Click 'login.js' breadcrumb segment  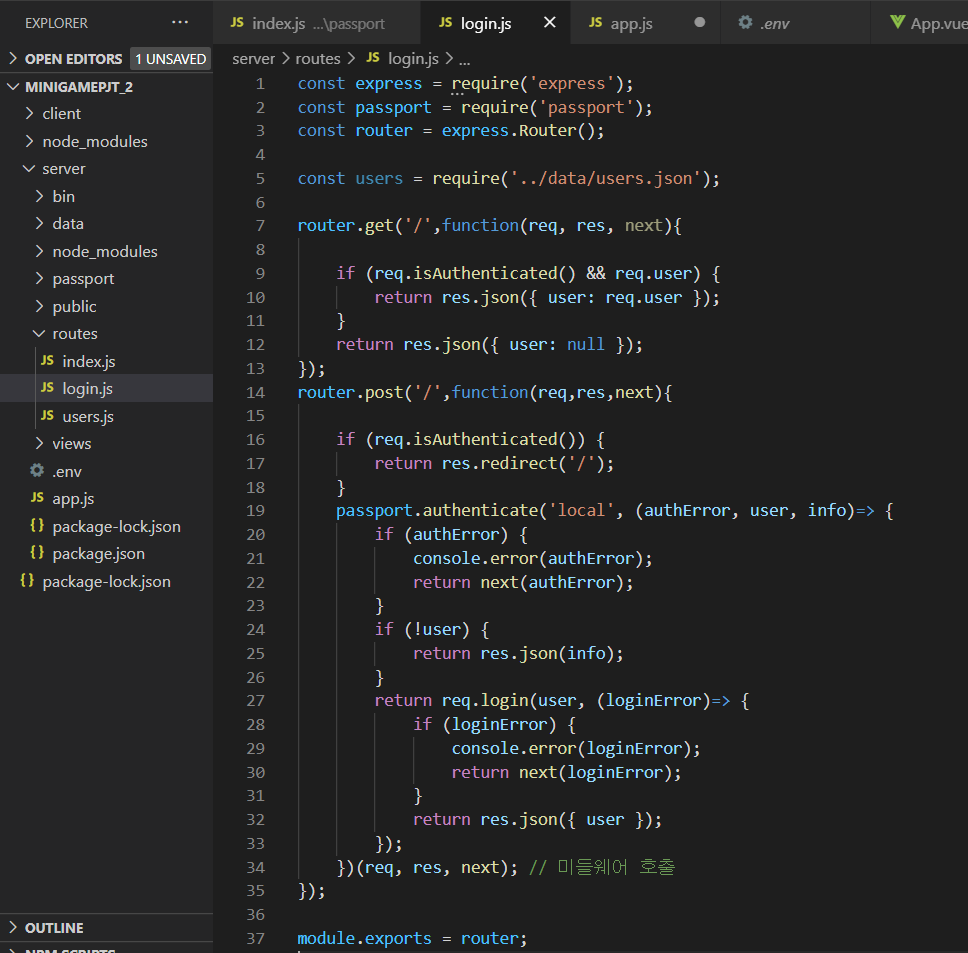[413, 59]
